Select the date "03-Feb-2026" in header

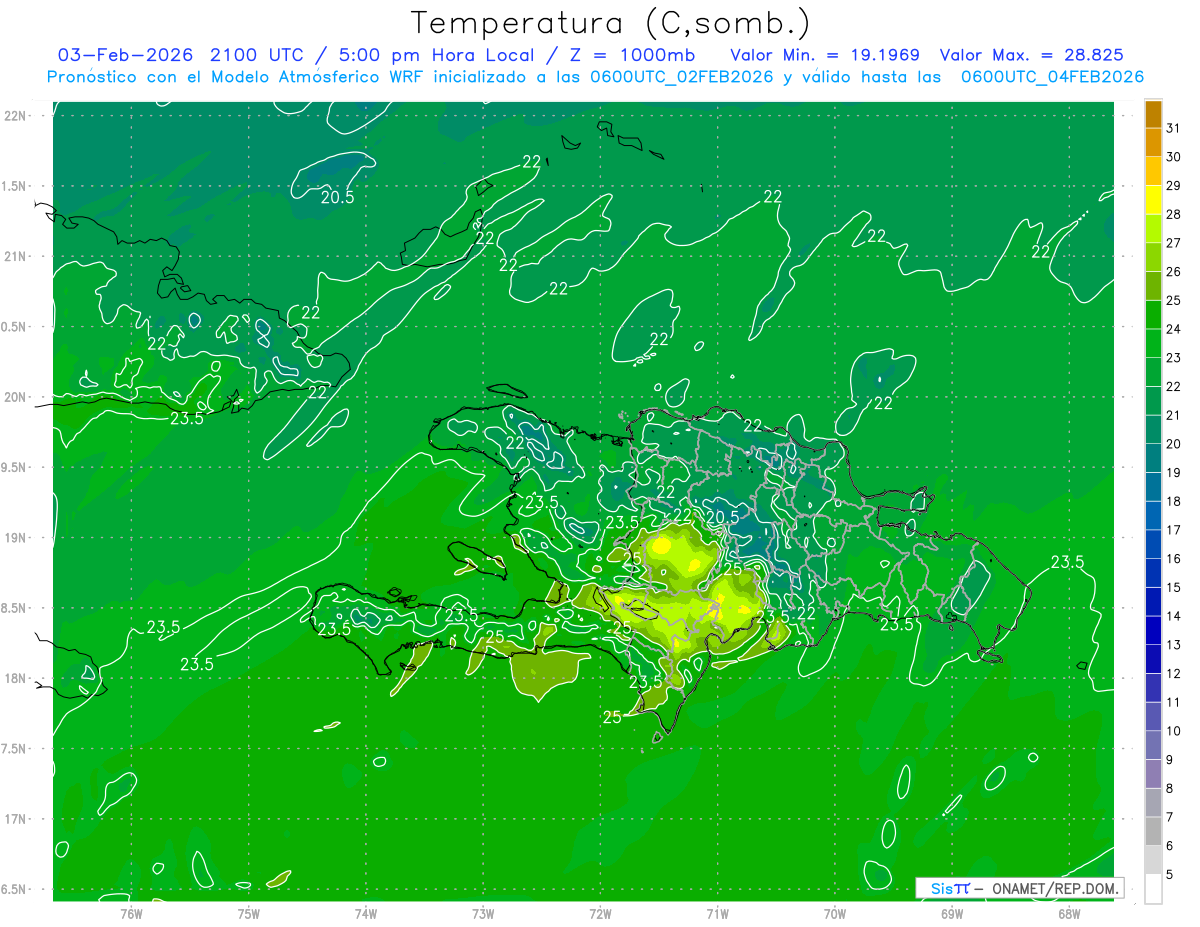click(125, 55)
